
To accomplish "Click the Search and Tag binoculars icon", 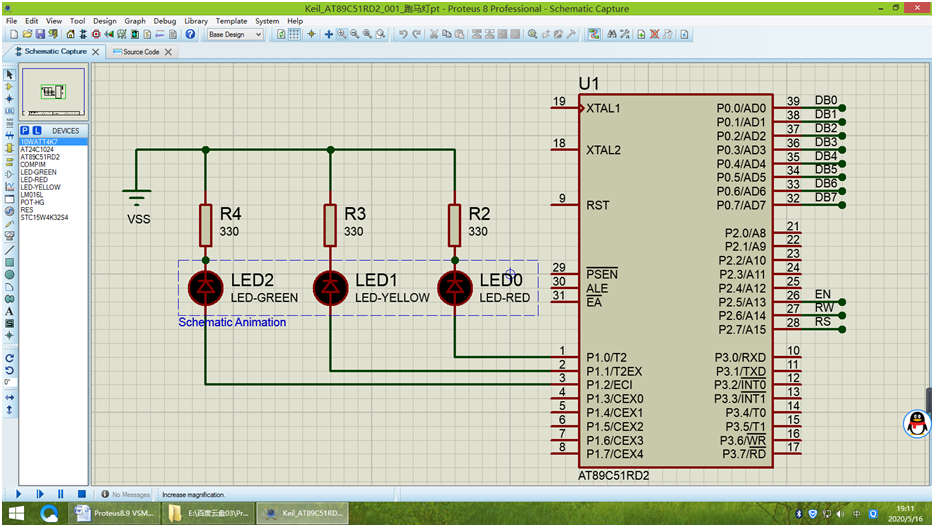I will coord(612,35).
